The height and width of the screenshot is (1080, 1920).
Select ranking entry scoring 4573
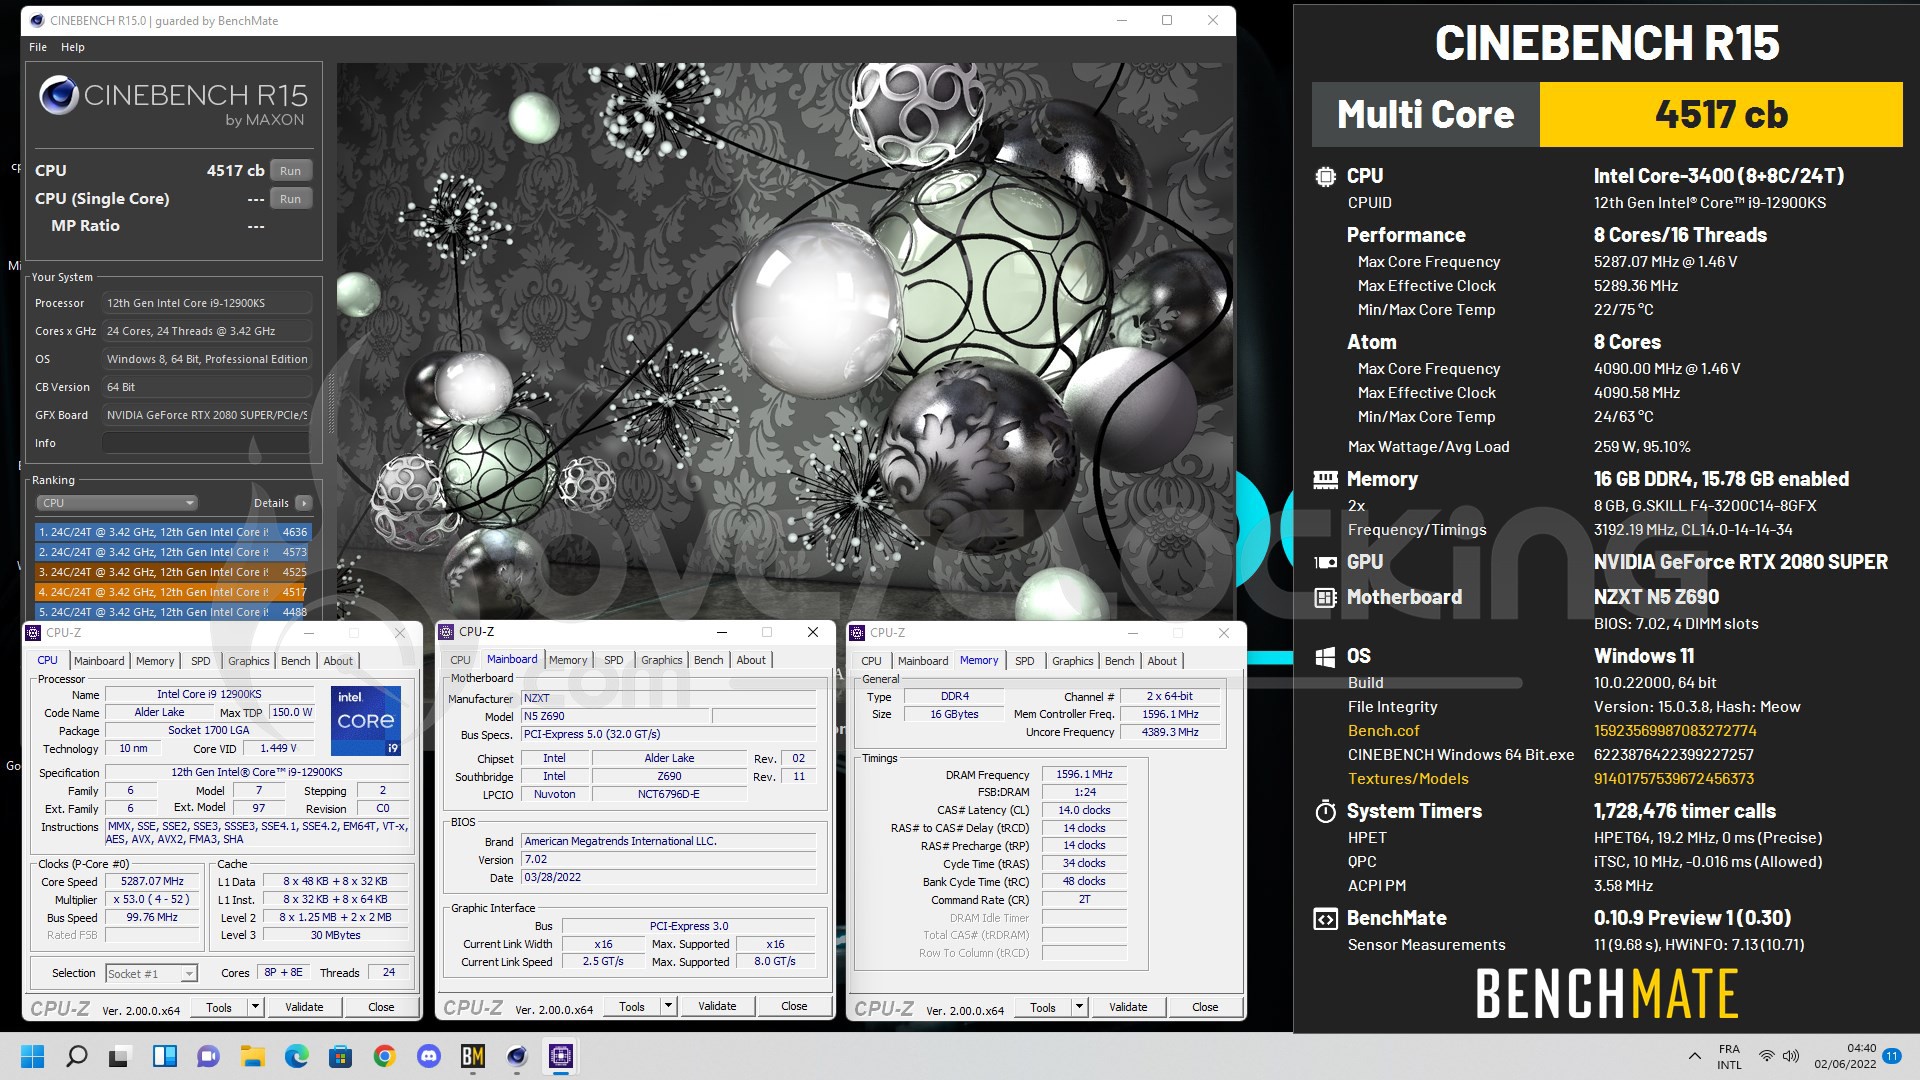click(x=173, y=552)
